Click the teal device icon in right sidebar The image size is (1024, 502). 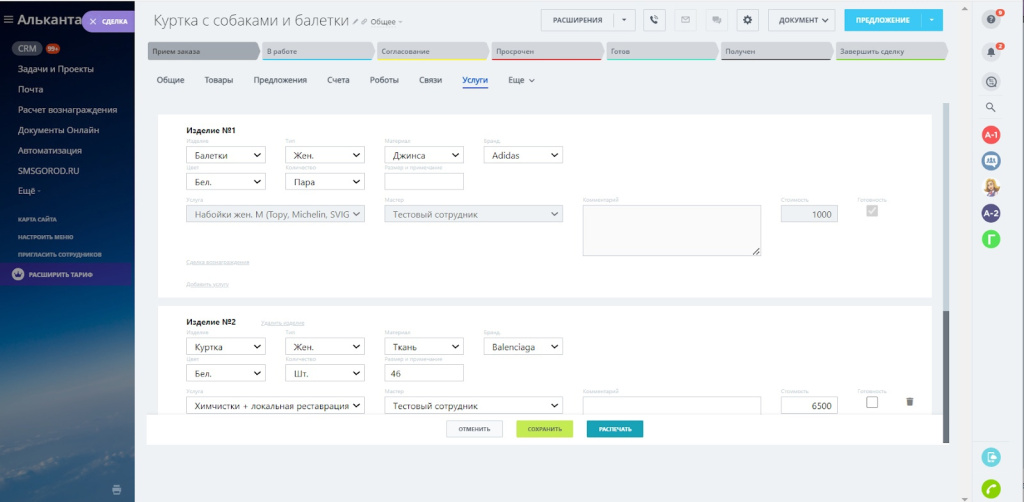click(x=991, y=457)
